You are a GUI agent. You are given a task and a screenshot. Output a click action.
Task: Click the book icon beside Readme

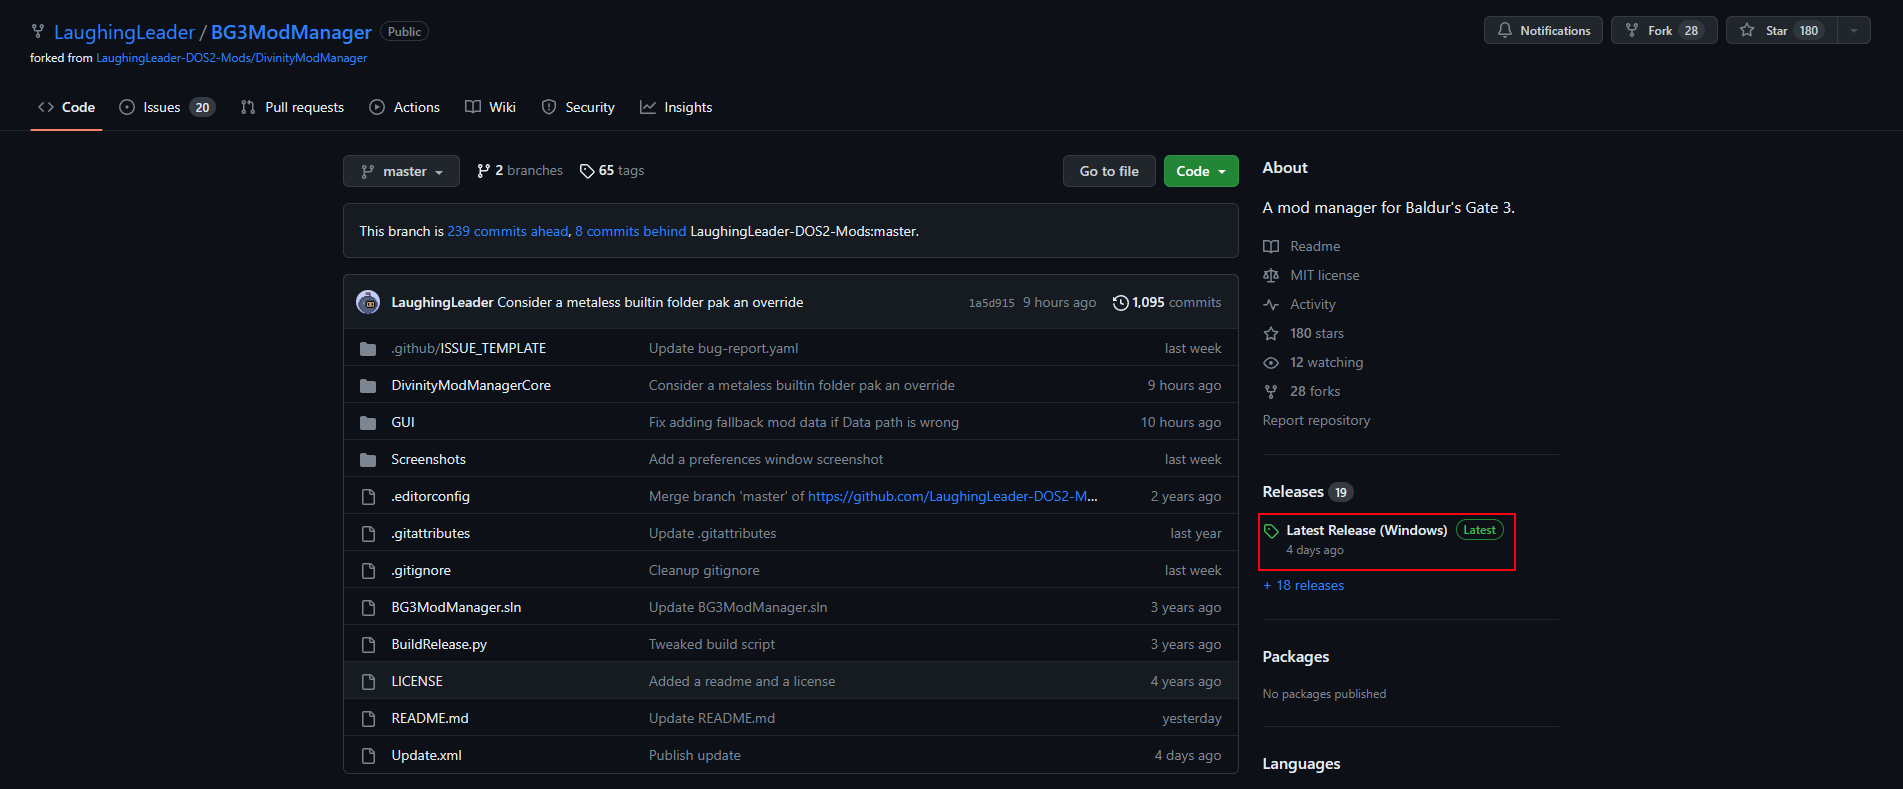coord(1271,247)
